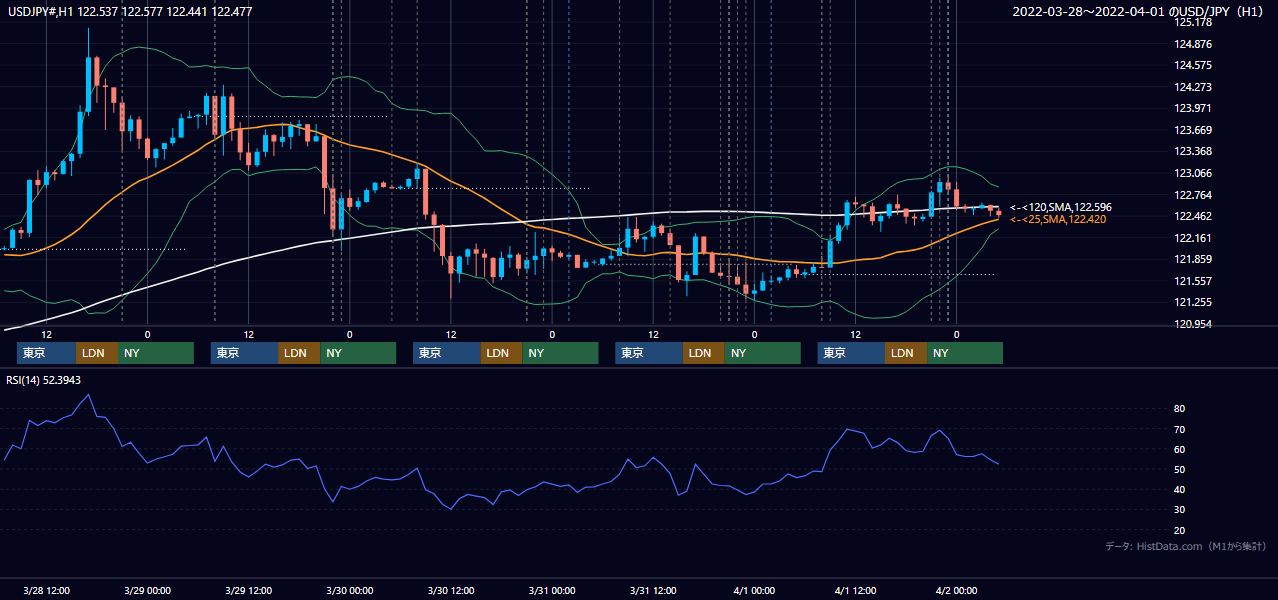This screenshot has width=1278, height=600.
Task: Select the 123.368 price axis value
Action: [x=1192, y=152]
